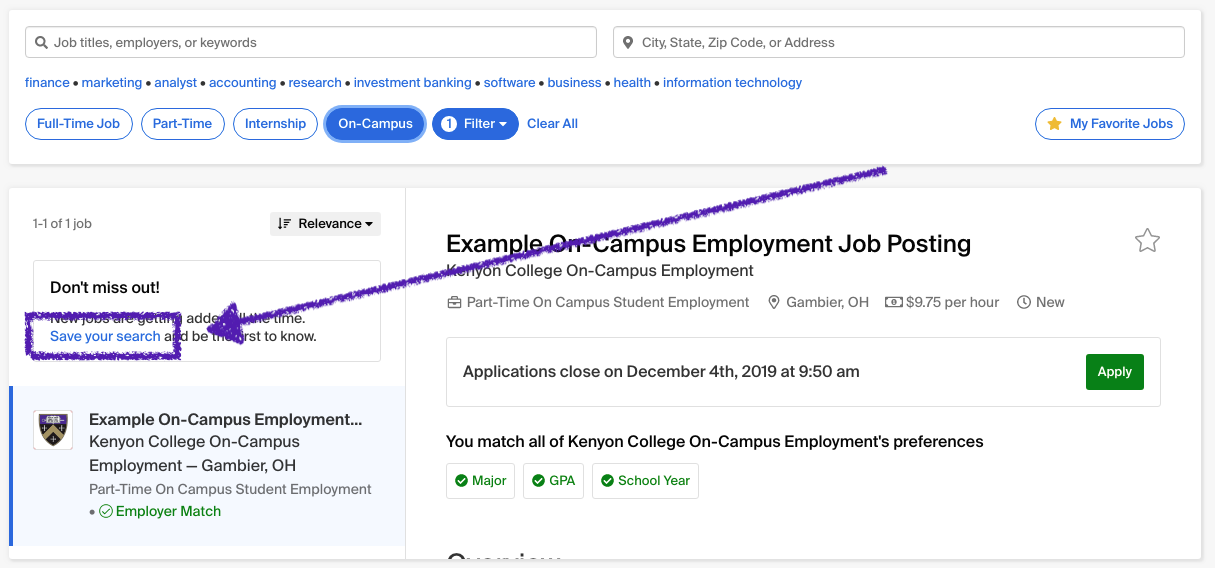Select the marketing suggested keyword
The image size is (1215, 568).
click(112, 83)
